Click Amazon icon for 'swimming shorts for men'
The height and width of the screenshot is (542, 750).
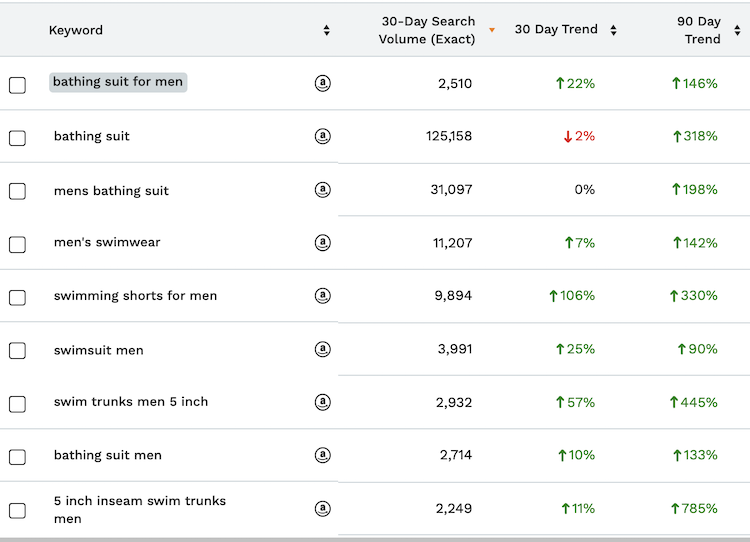tap(322, 296)
